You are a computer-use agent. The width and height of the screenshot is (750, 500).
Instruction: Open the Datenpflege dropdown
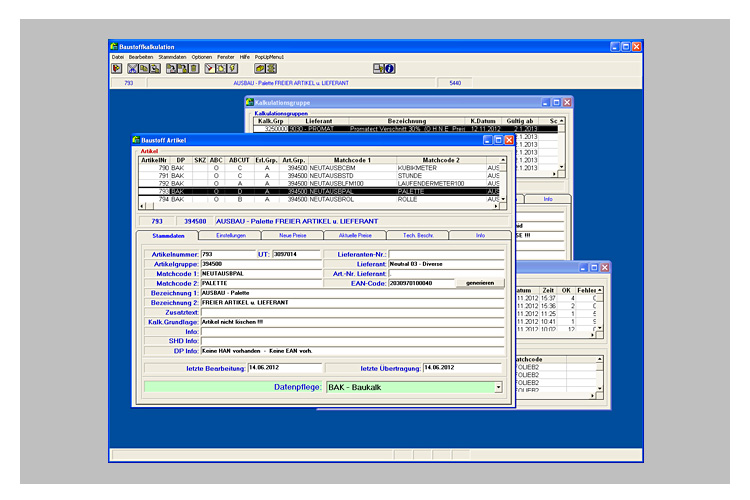[498, 387]
